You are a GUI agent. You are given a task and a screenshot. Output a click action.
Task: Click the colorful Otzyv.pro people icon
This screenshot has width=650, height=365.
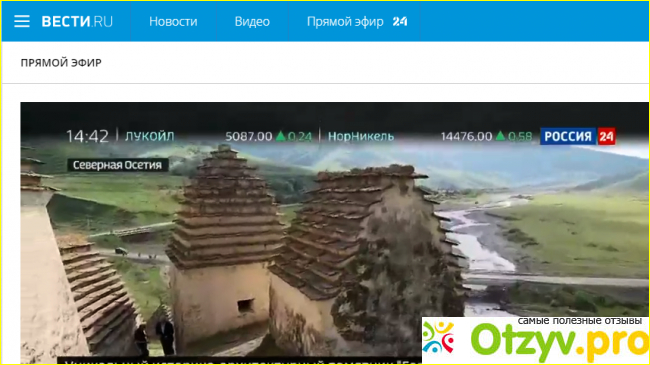pyautogui.click(x=438, y=337)
